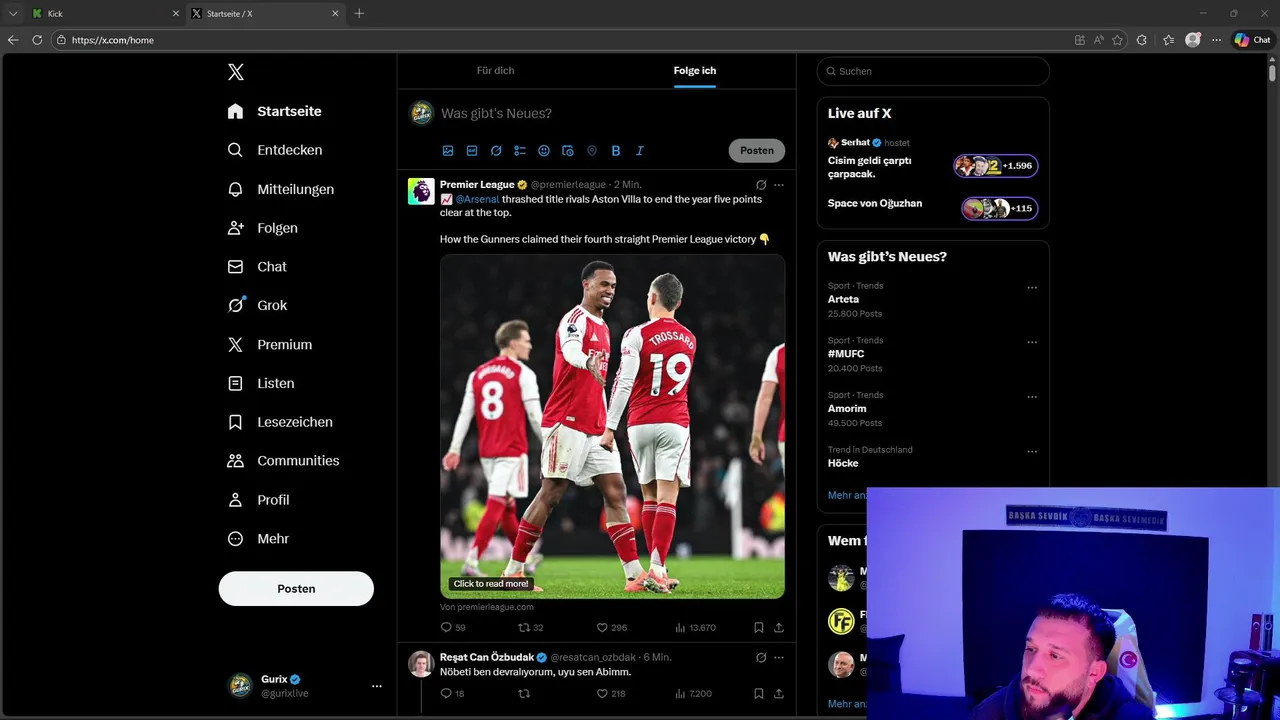Open Mitteilungen in the sidebar

[x=281, y=189]
